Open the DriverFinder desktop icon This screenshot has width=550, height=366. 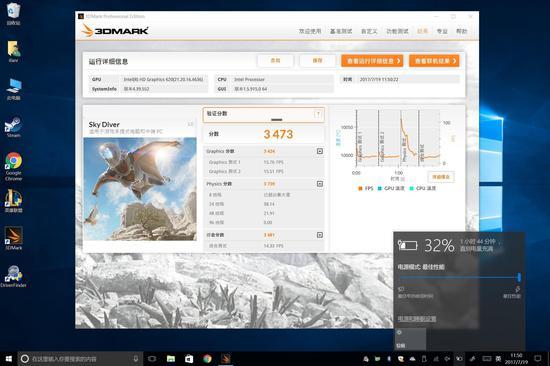pos(13,276)
